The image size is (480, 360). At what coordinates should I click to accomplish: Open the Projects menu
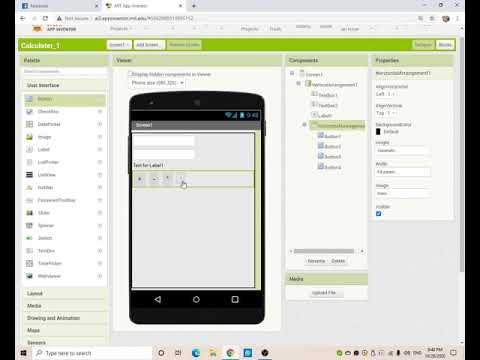coord(121,29)
